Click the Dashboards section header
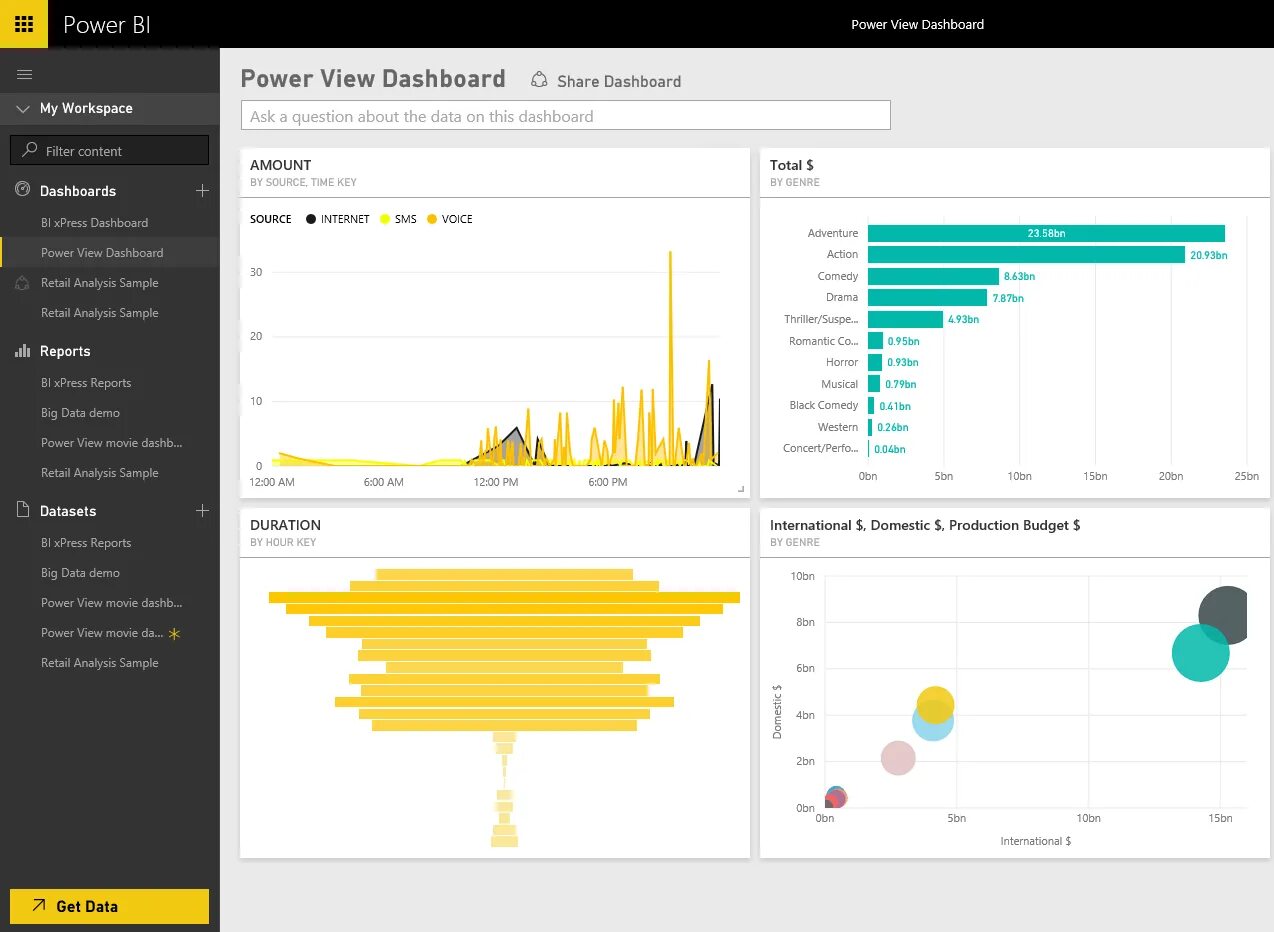This screenshot has height=932, width=1274. pos(78,191)
